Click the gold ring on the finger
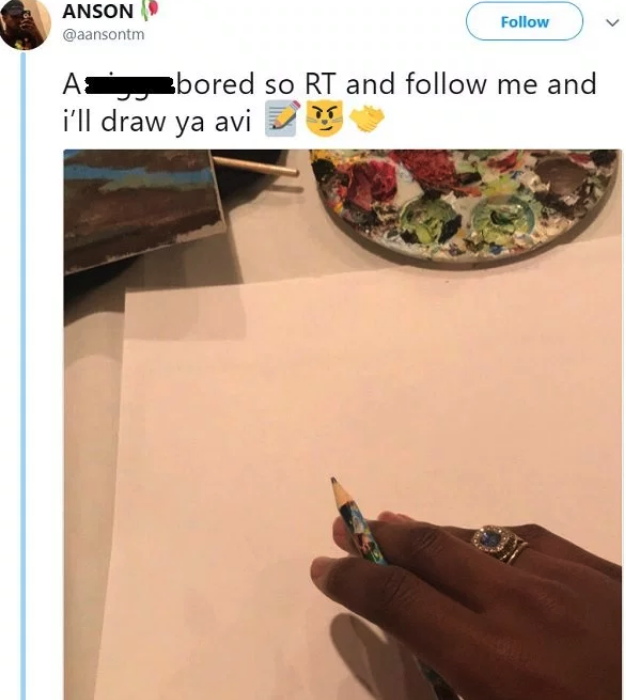The height and width of the screenshot is (700, 626). pos(497,543)
